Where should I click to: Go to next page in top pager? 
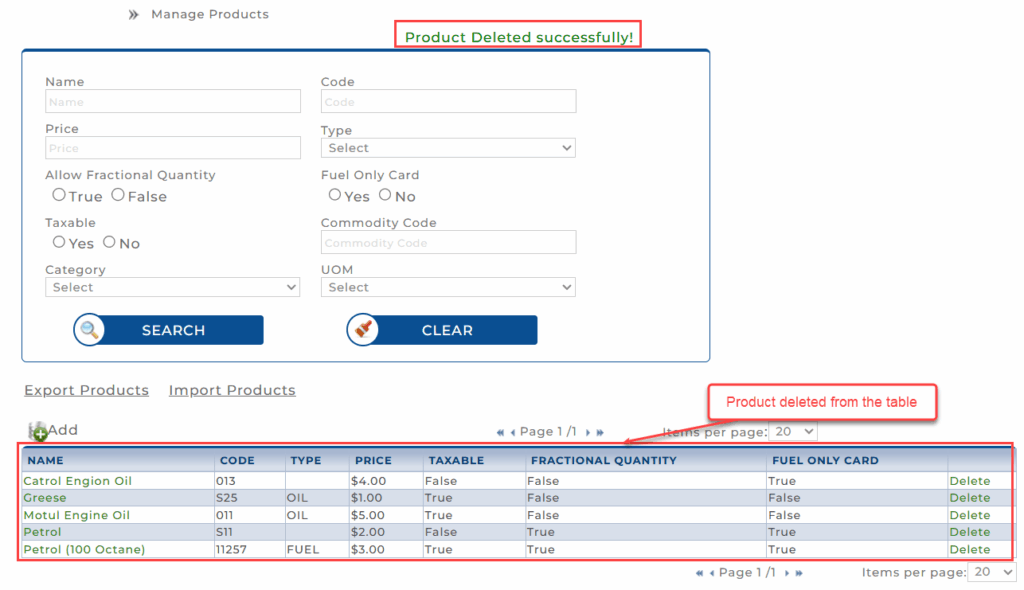pyautogui.click(x=587, y=432)
